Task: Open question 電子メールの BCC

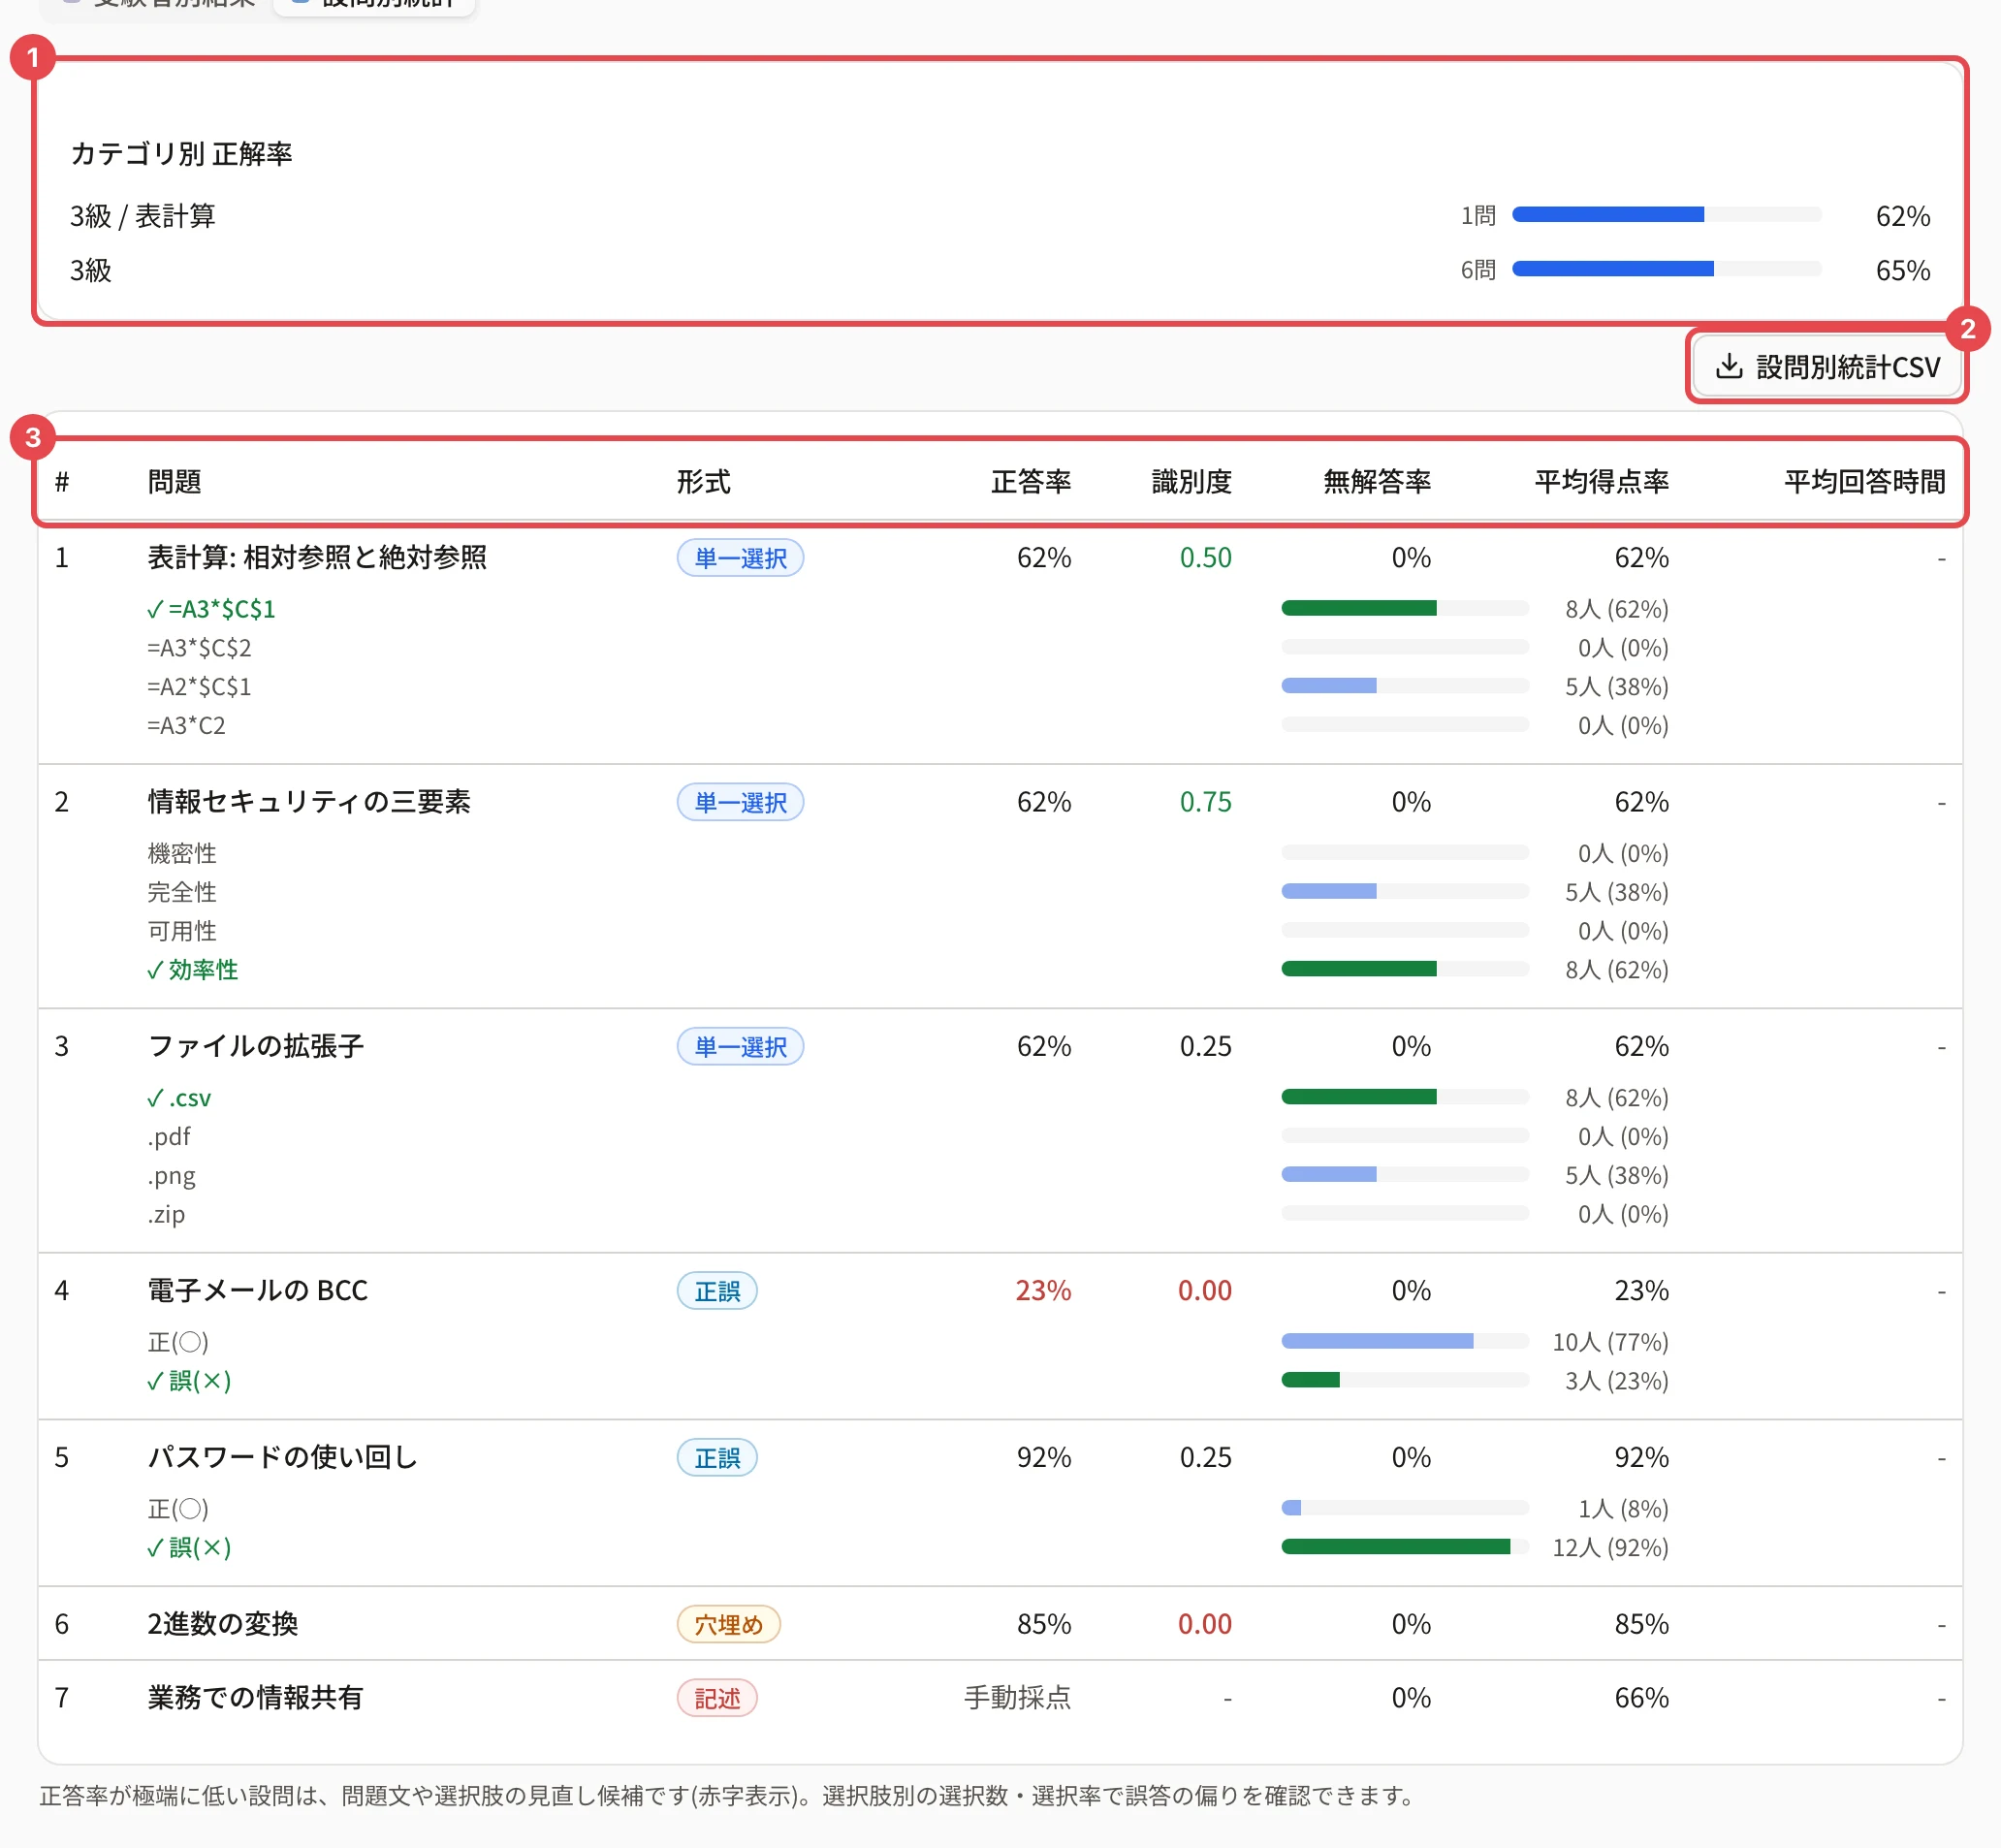Action: pos(257,1290)
